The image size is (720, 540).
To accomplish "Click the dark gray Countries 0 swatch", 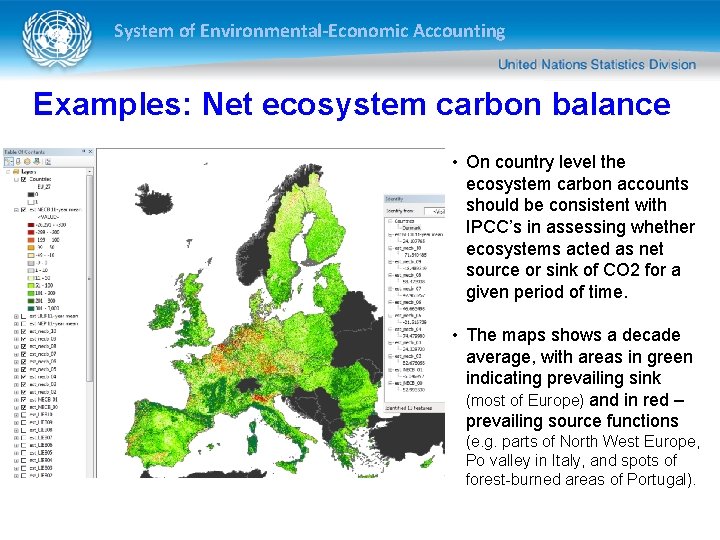I will coord(31,195).
